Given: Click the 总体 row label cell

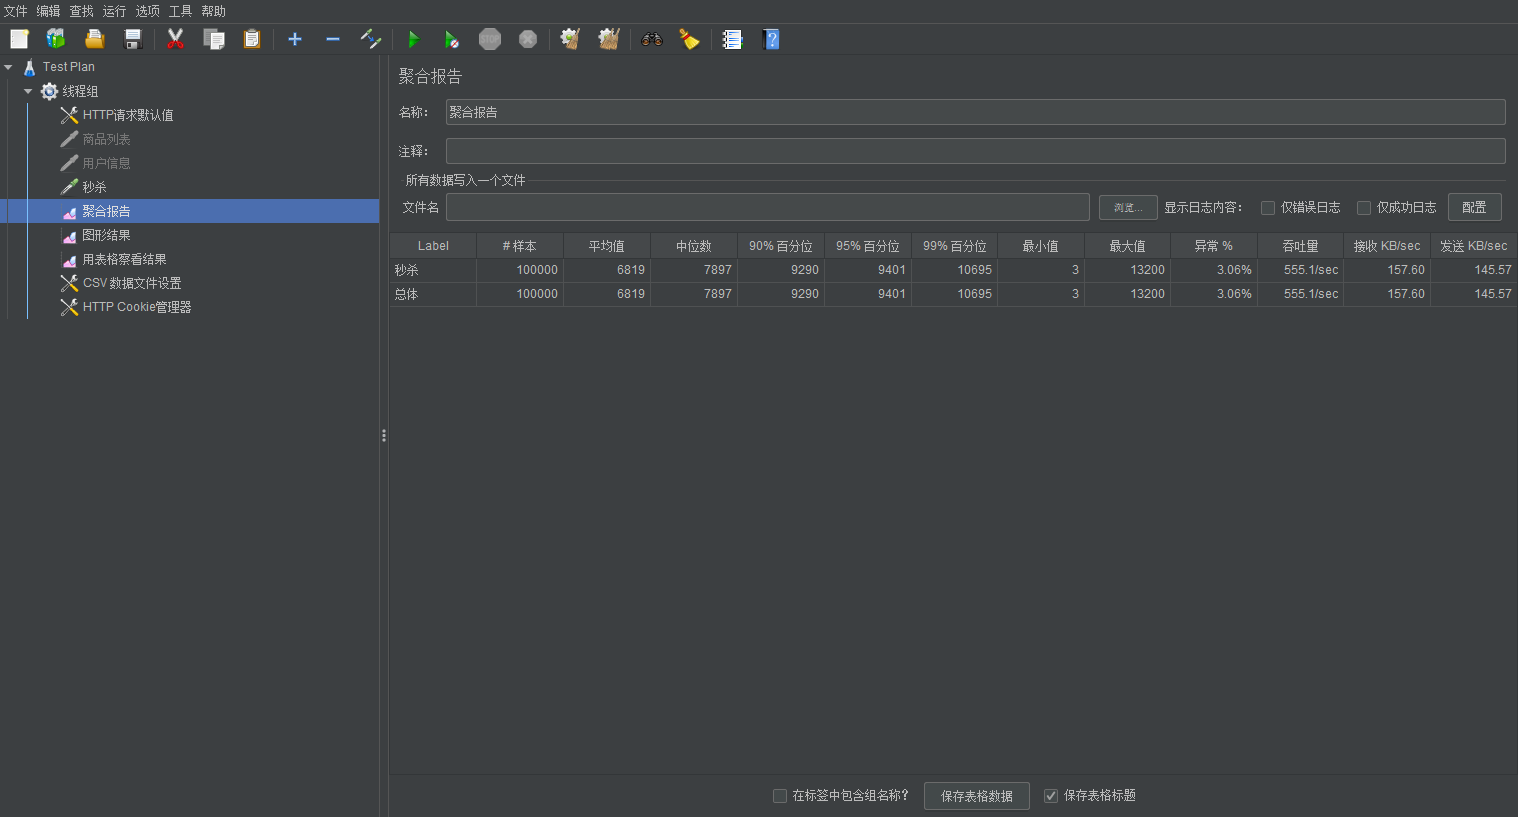Looking at the screenshot, I should 433,294.
